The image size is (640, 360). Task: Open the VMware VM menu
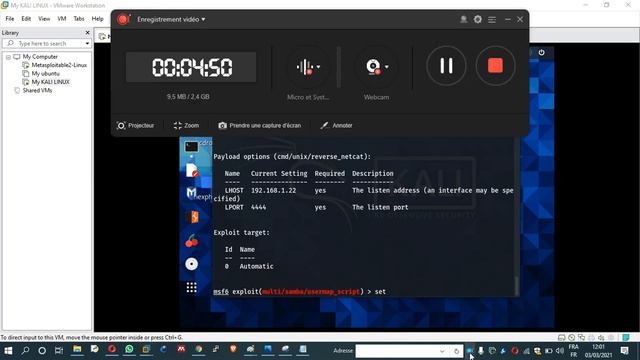tap(62, 19)
